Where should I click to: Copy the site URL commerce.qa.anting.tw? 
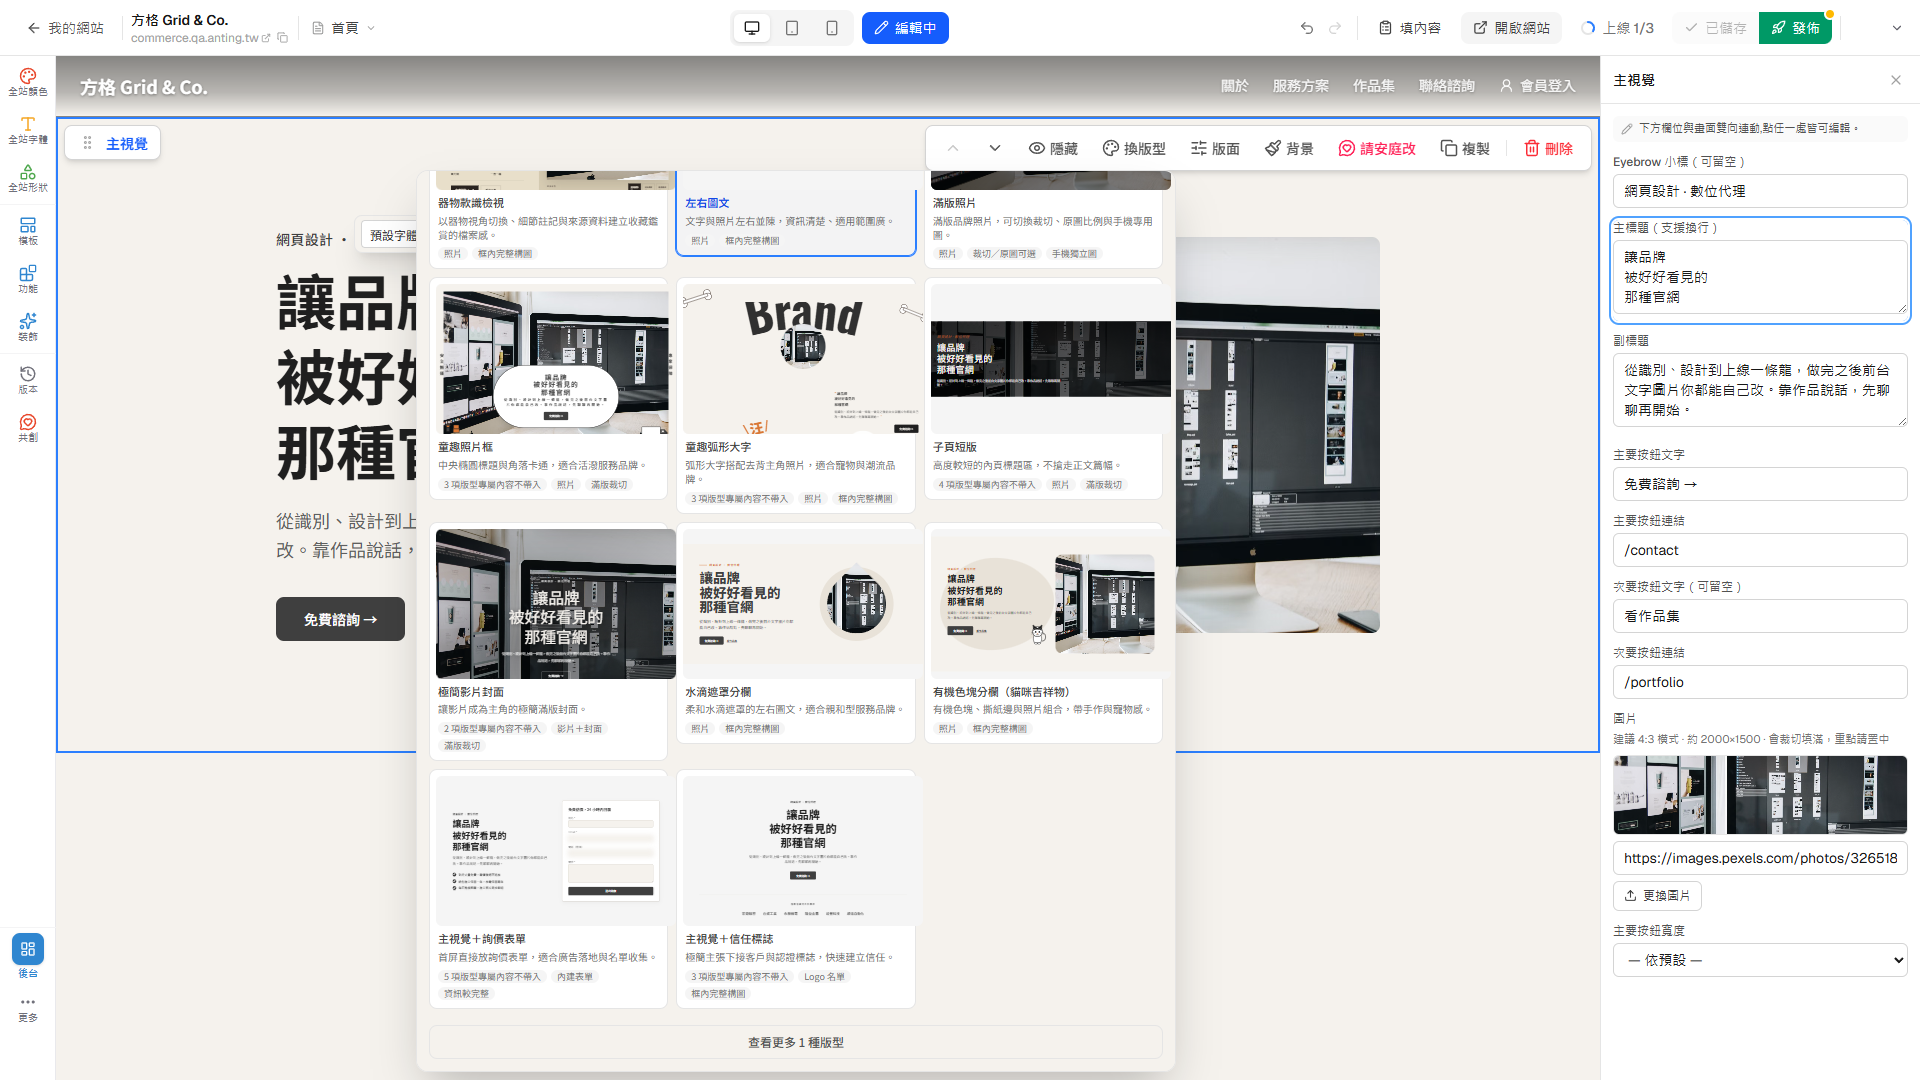tap(283, 38)
